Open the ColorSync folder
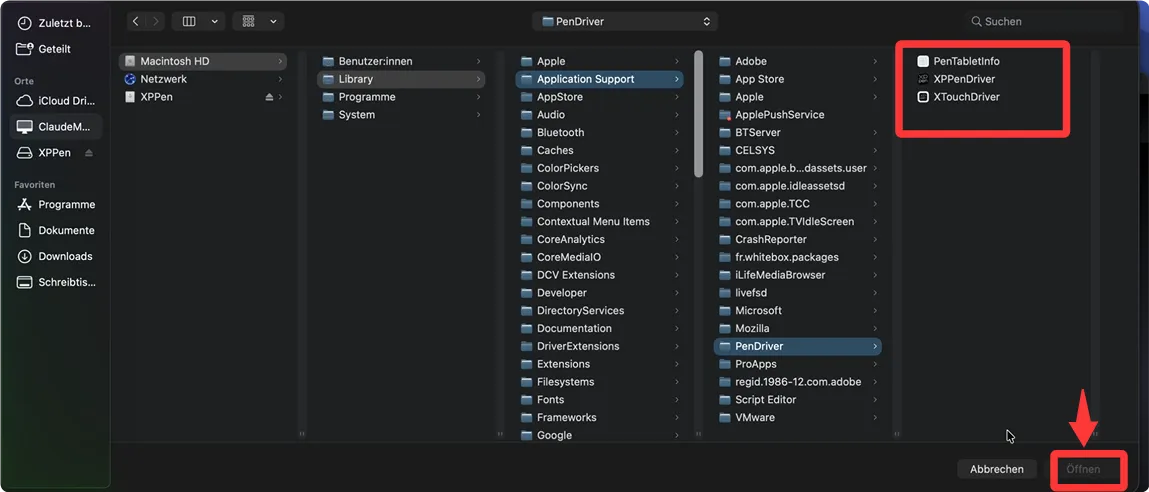This screenshot has width=1149, height=492. tap(599, 186)
